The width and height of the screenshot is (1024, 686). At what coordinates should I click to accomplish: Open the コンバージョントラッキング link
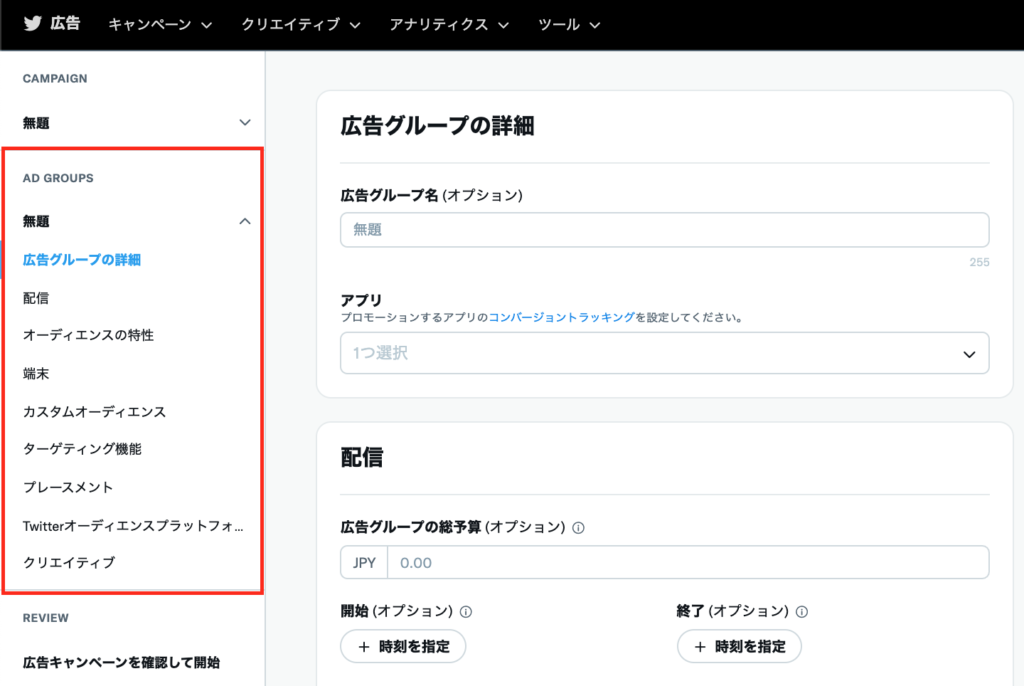pos(561,317)
